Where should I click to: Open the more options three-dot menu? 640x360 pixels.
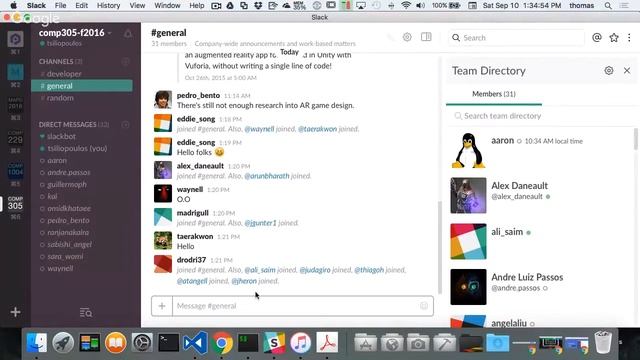pyautogui.click(x=629, y=38)
